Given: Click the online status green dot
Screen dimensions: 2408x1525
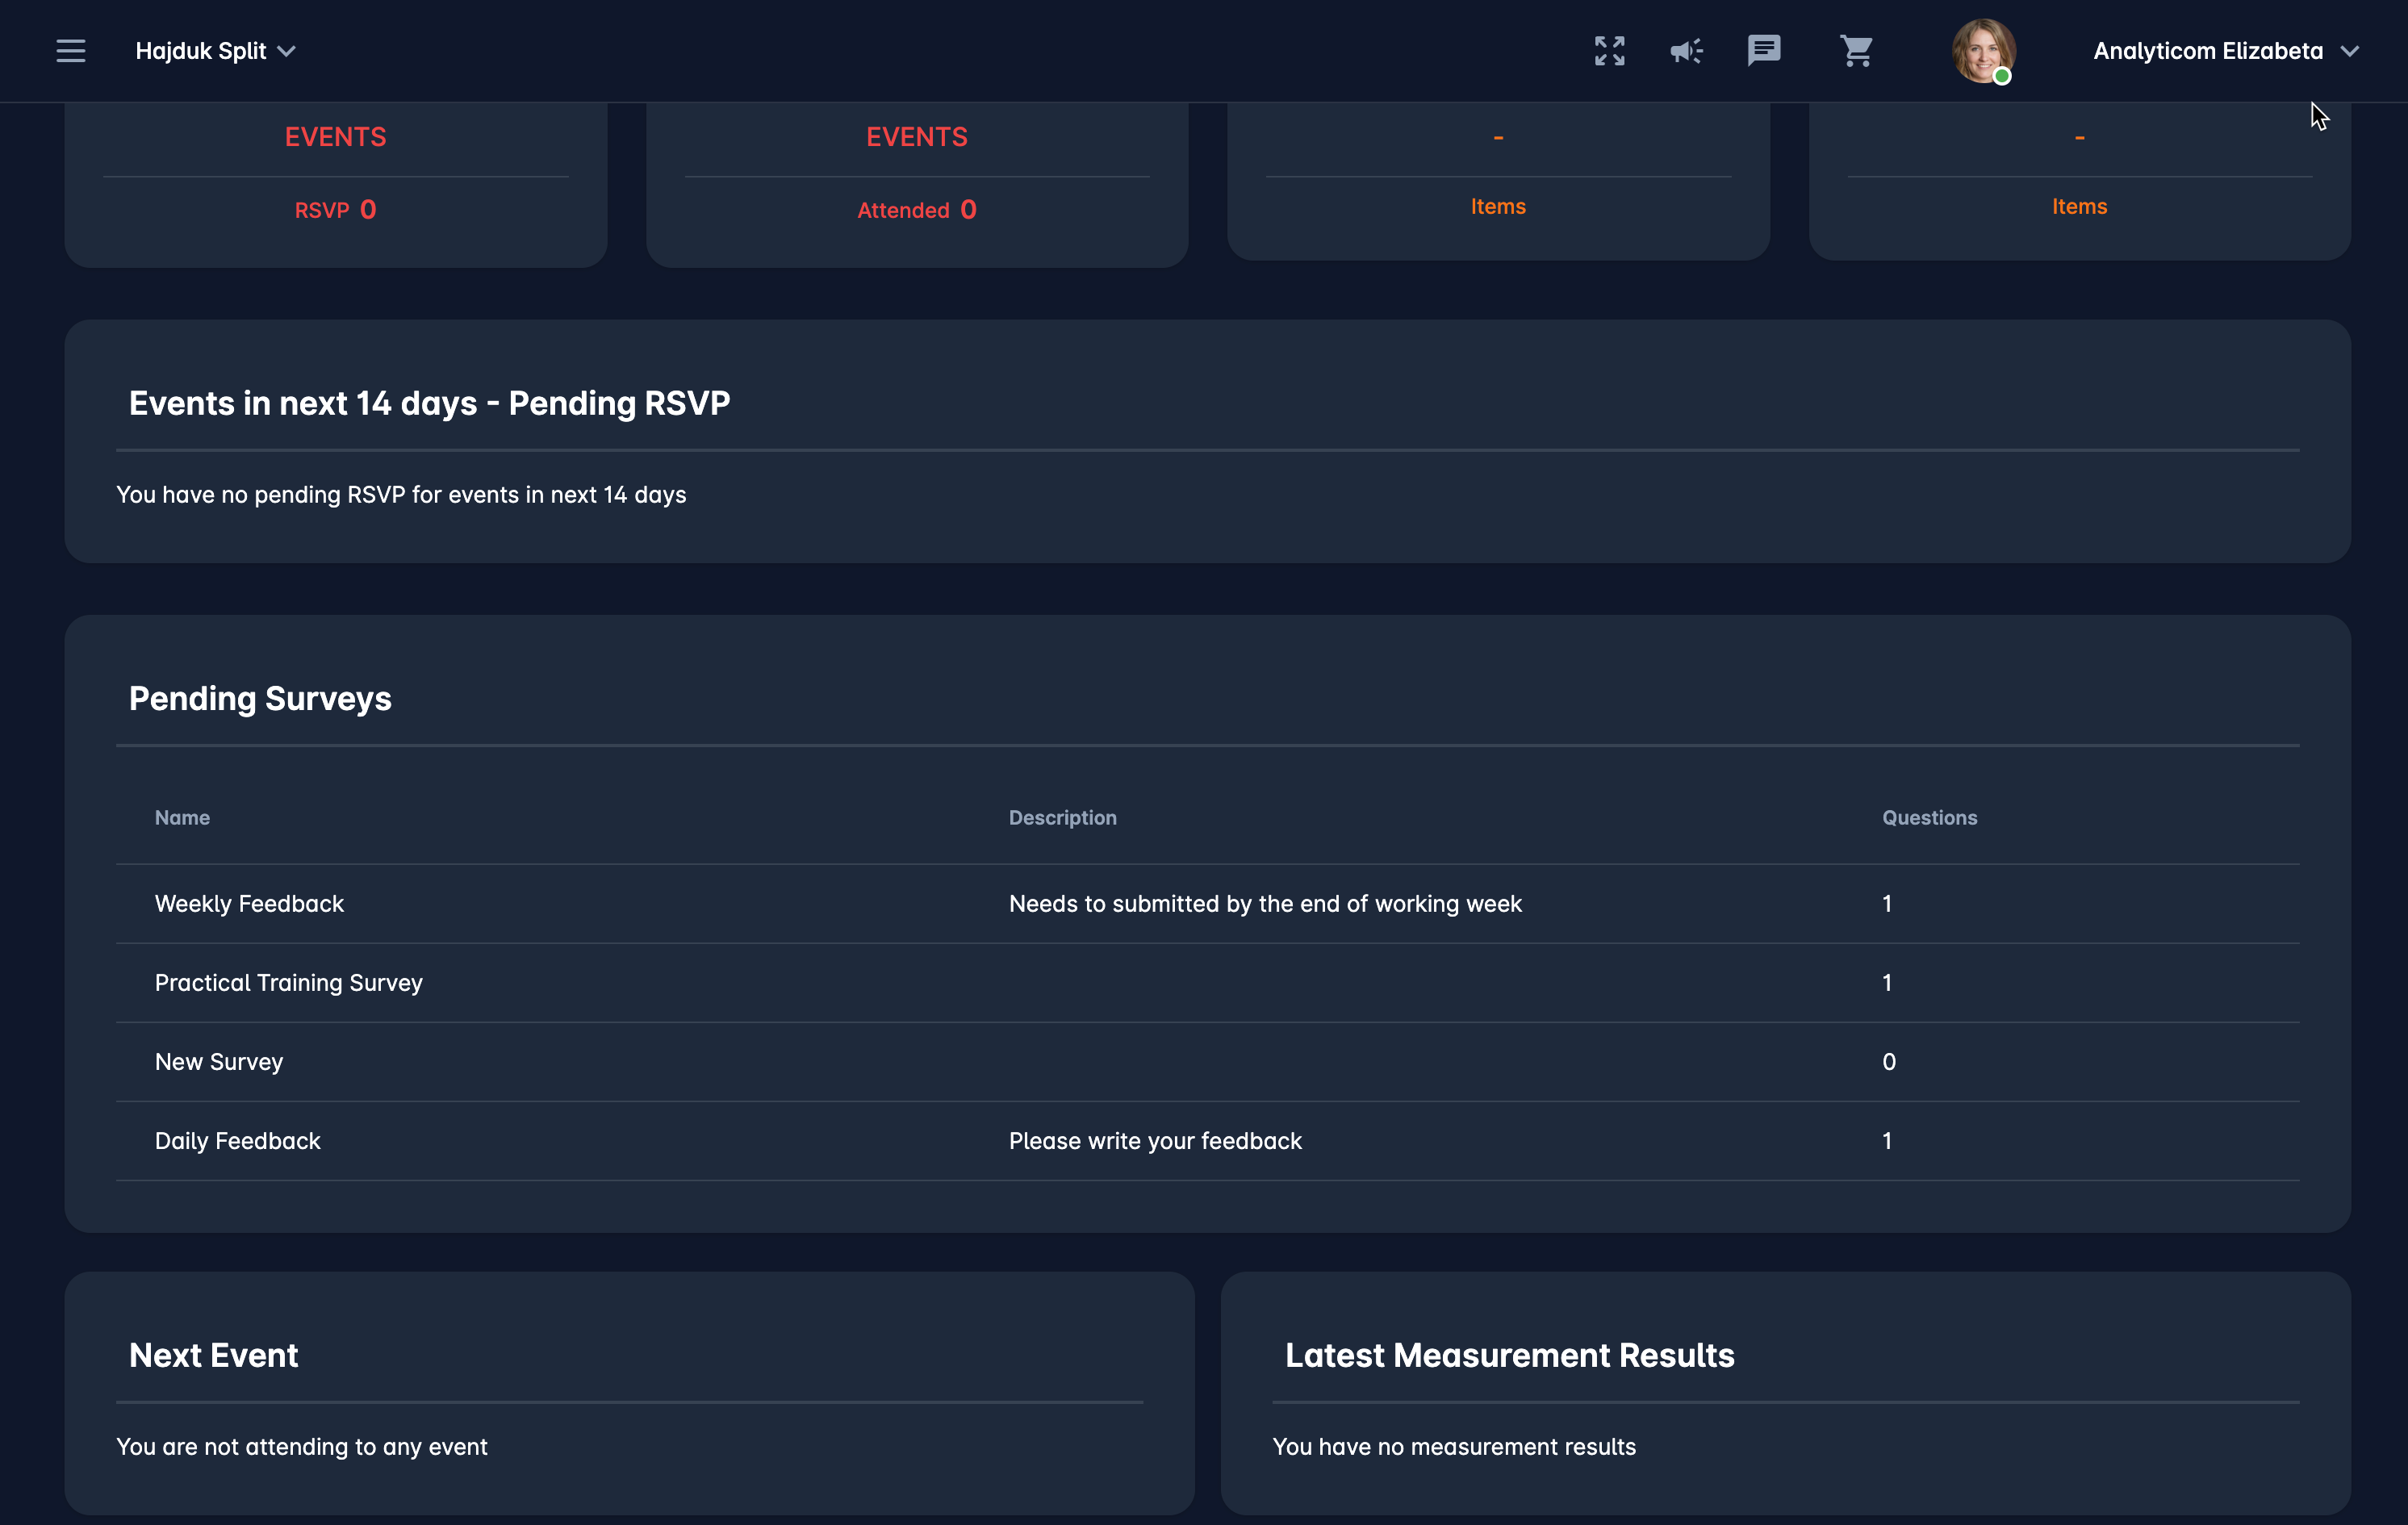Looking at the screenshot, I should coord(2001,77).
